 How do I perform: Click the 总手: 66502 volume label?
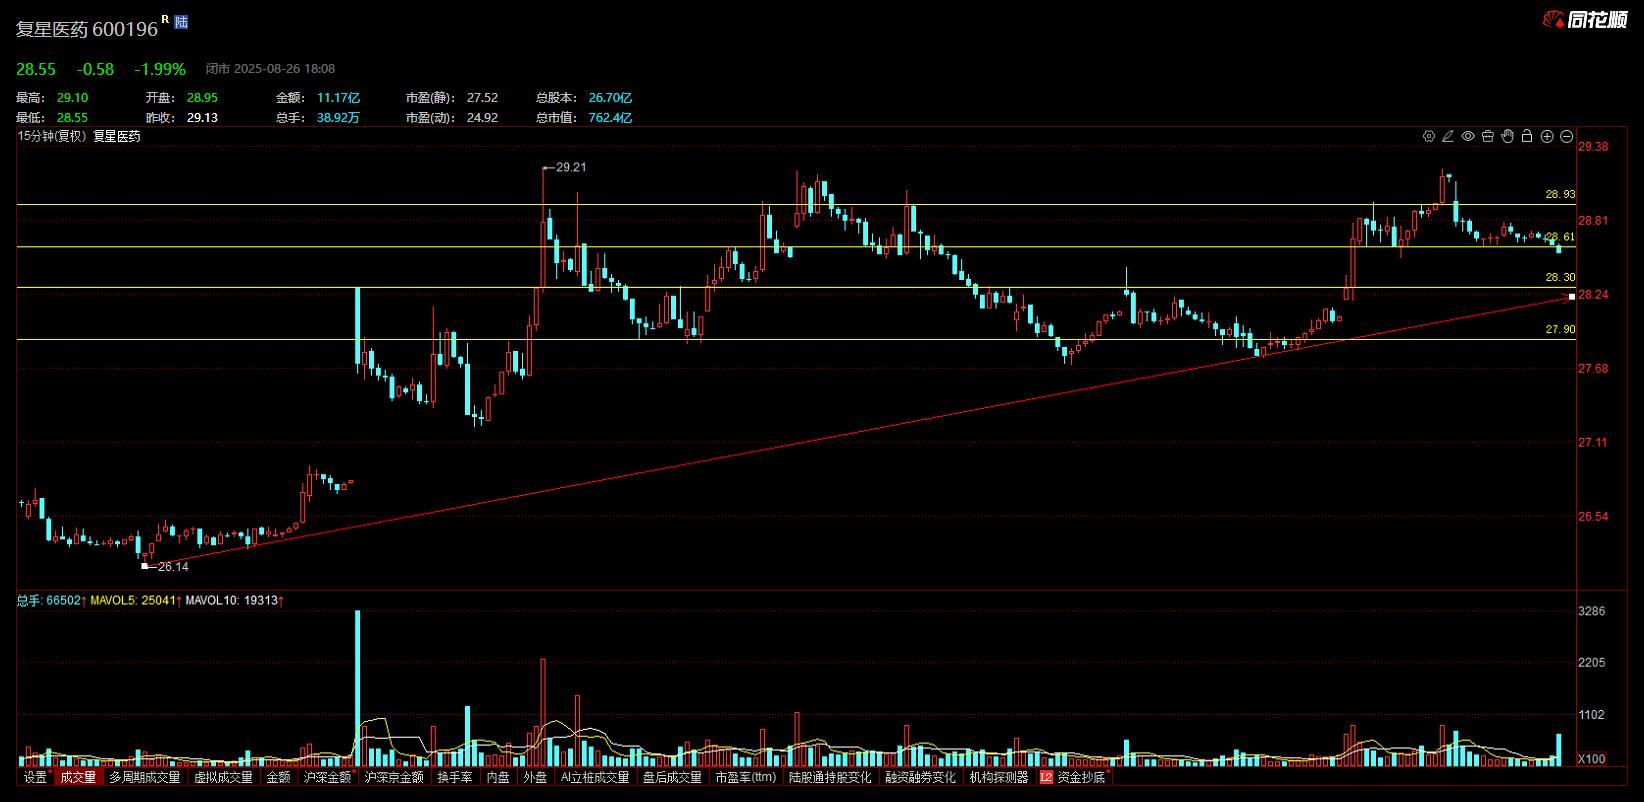point(48,601)
